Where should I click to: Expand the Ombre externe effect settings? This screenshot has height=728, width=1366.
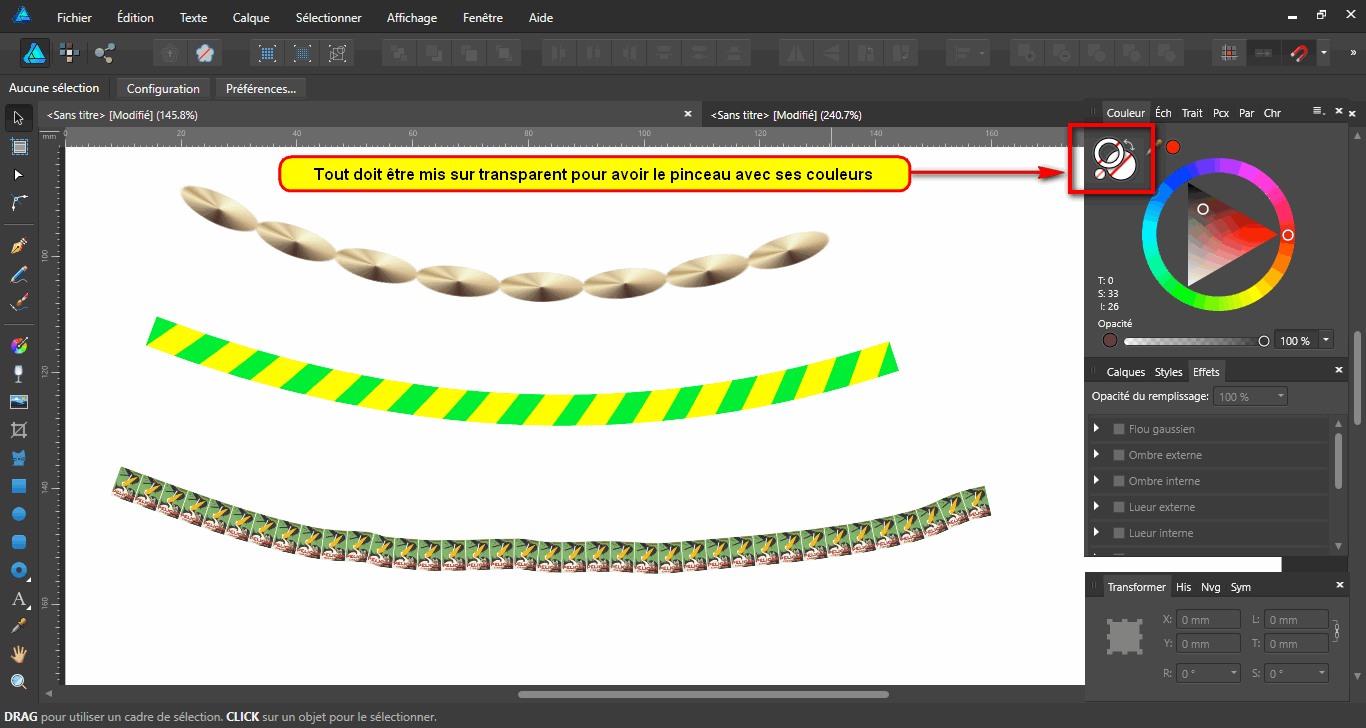(x=1097, y=454)
